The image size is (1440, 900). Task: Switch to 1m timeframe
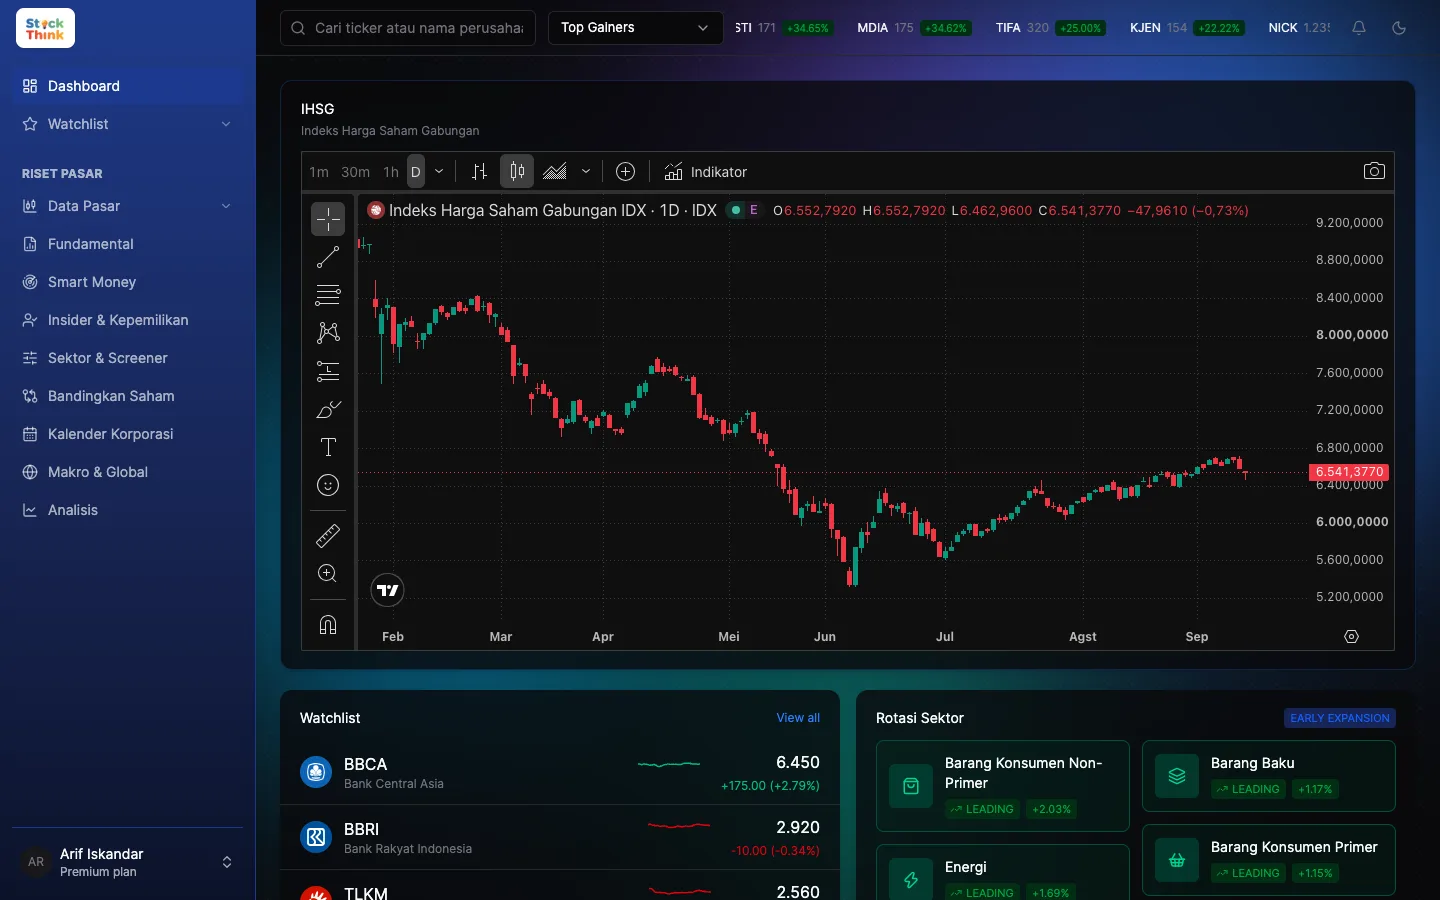point(319,172)
